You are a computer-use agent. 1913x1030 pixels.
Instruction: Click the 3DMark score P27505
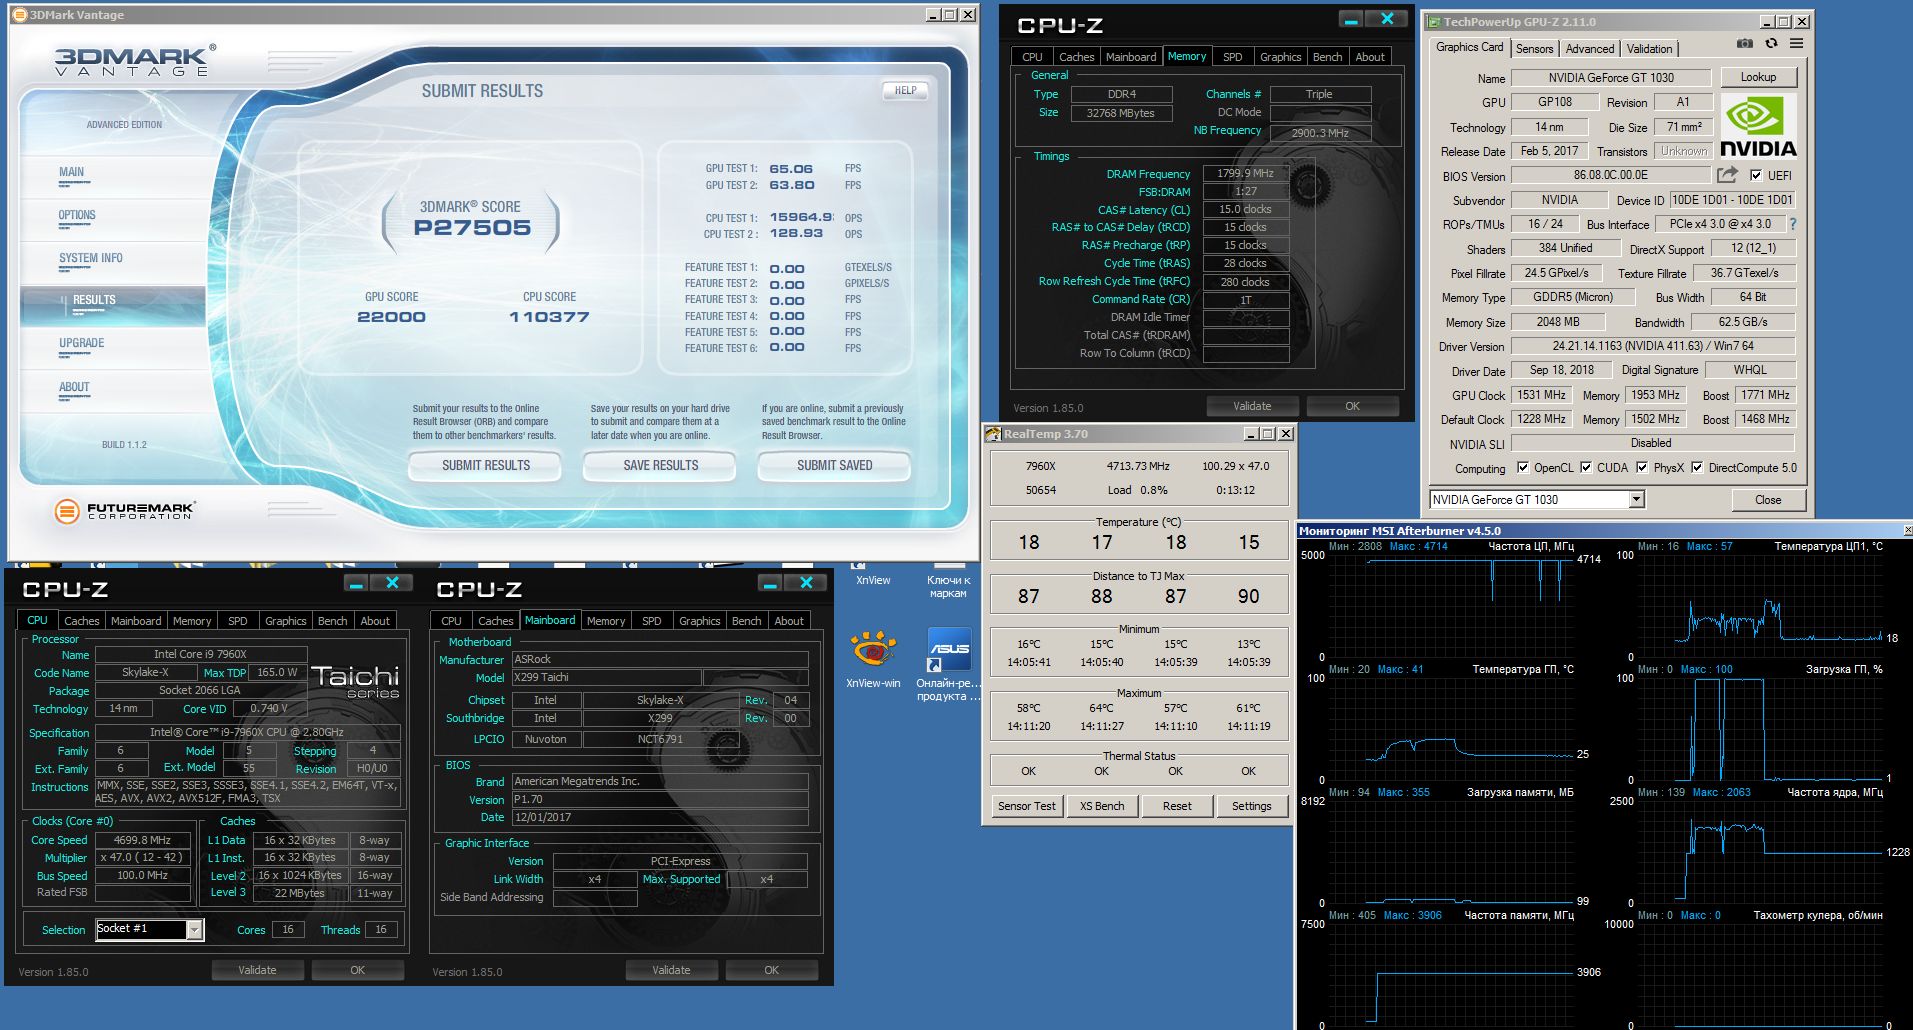pyautogui.click(x=472, y=228)
